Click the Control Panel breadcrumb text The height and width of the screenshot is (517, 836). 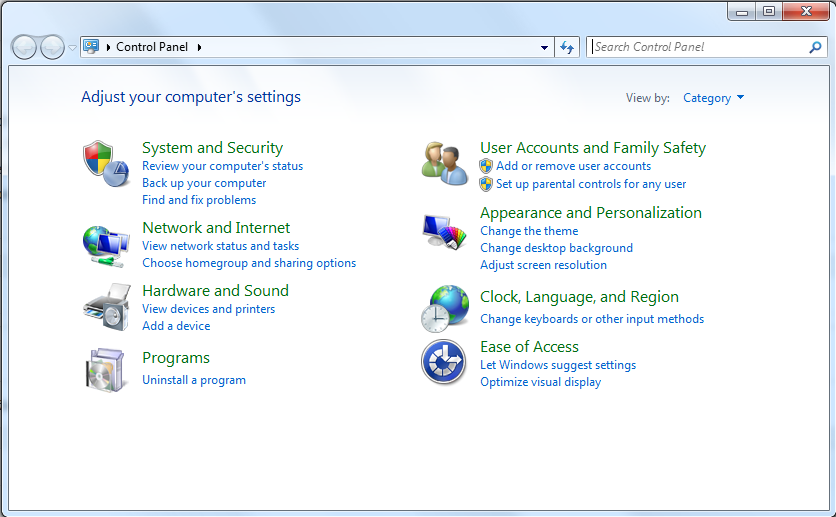(152, 47)
